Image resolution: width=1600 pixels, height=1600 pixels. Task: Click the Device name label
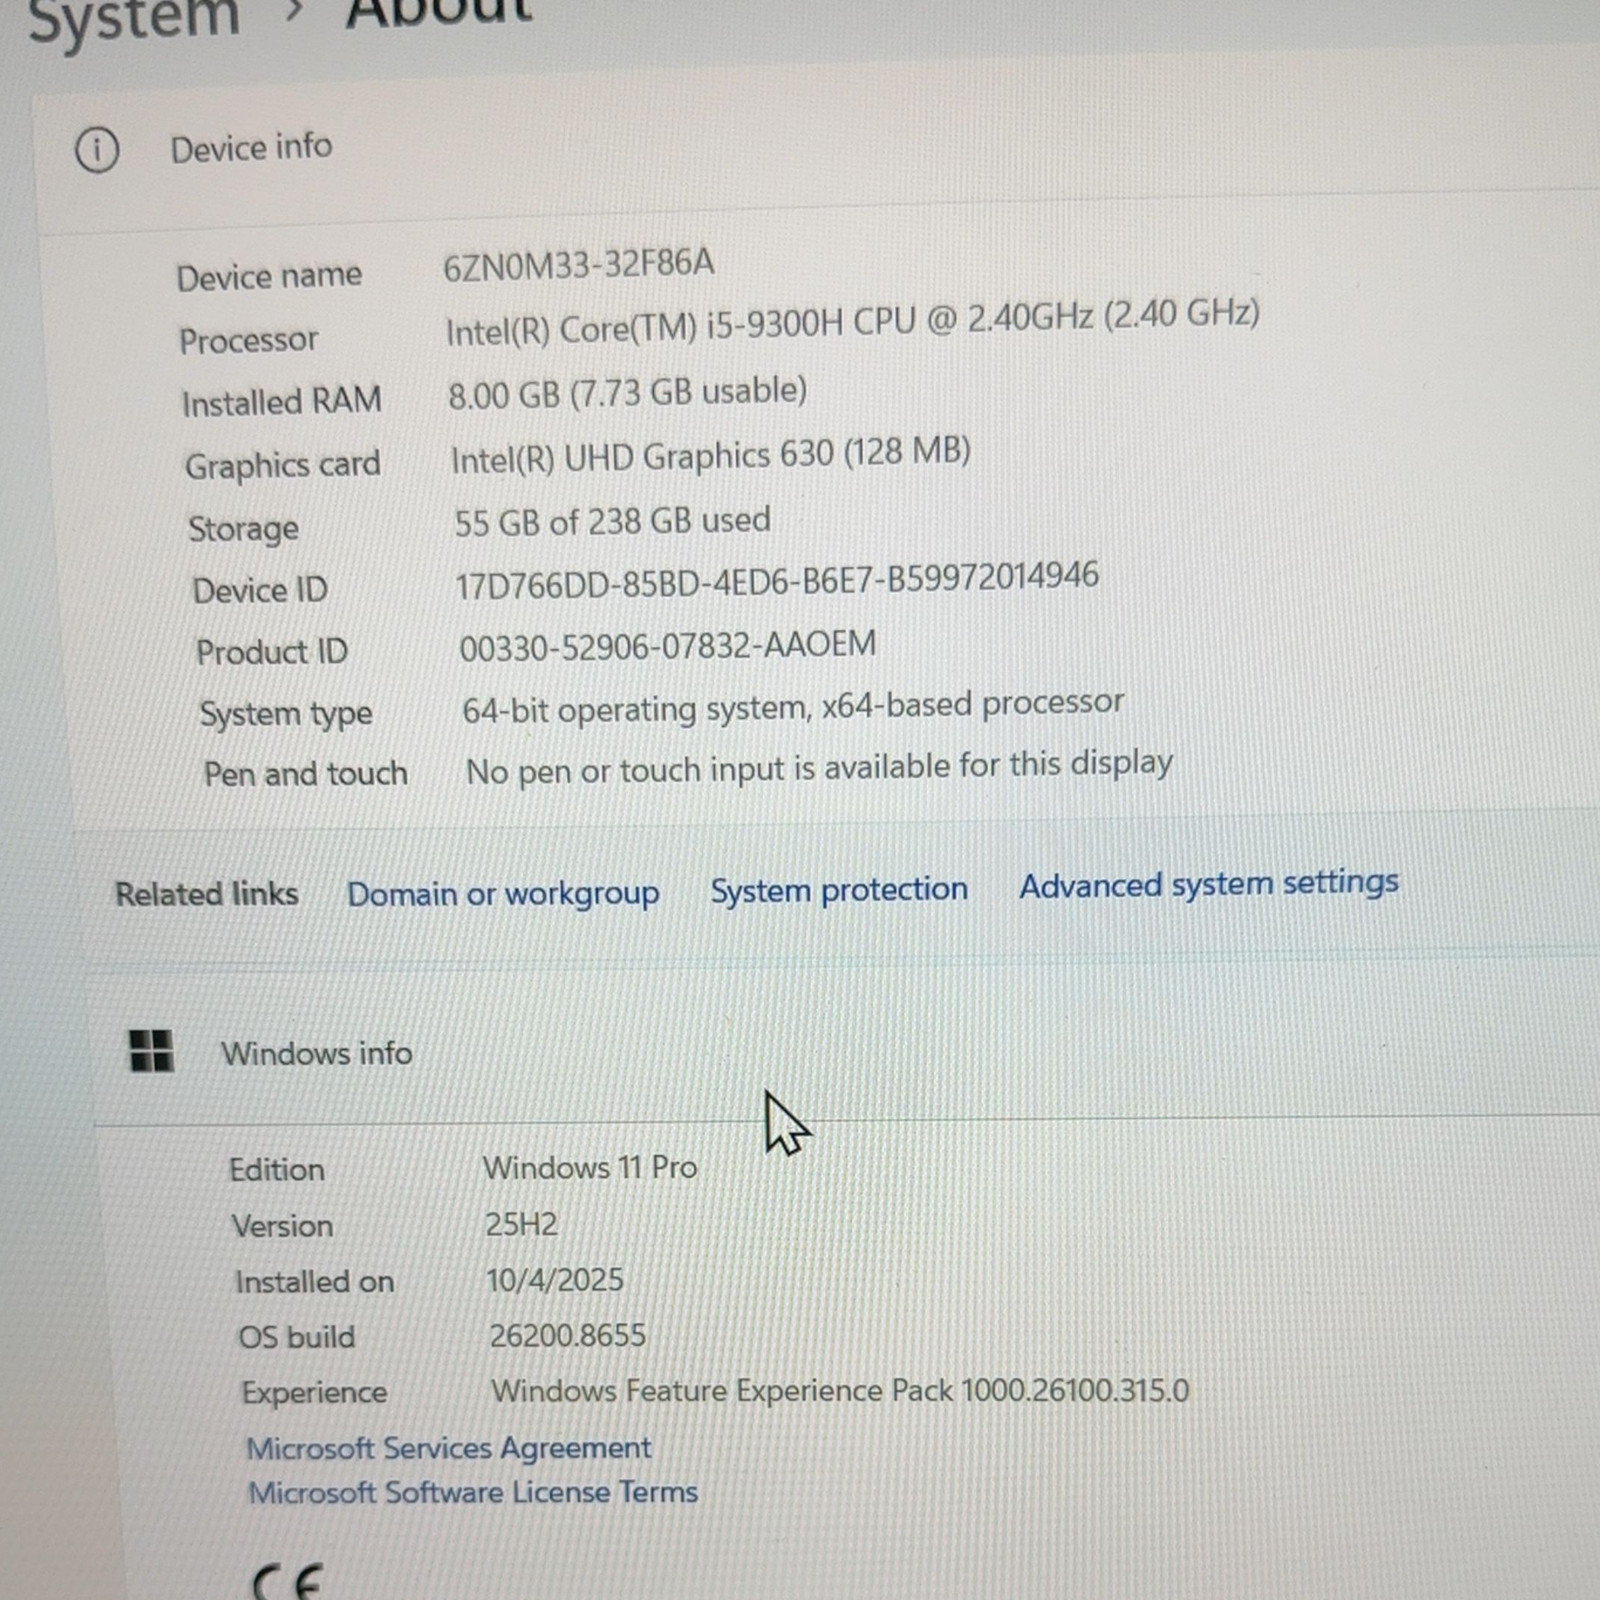coord(269,276)
